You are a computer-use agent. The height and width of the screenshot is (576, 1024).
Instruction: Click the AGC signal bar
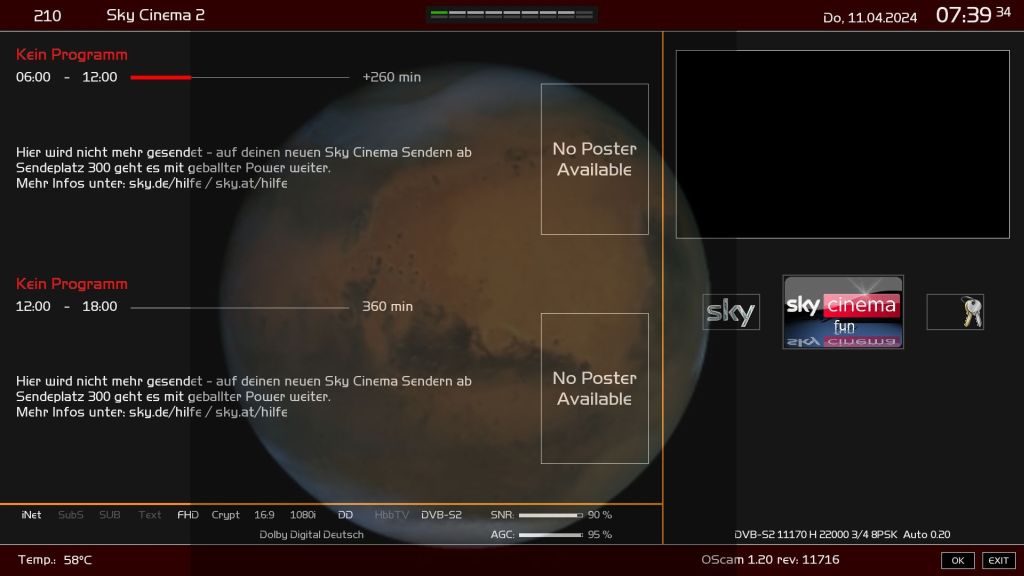551,535
